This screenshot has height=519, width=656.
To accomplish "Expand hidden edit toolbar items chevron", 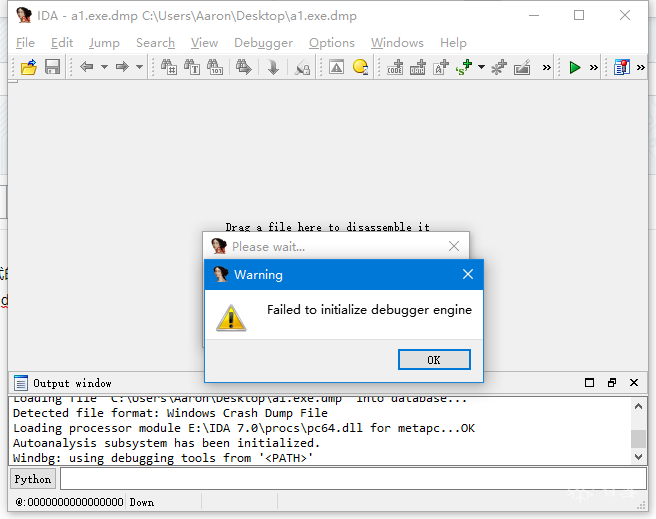I will point(546,67).
